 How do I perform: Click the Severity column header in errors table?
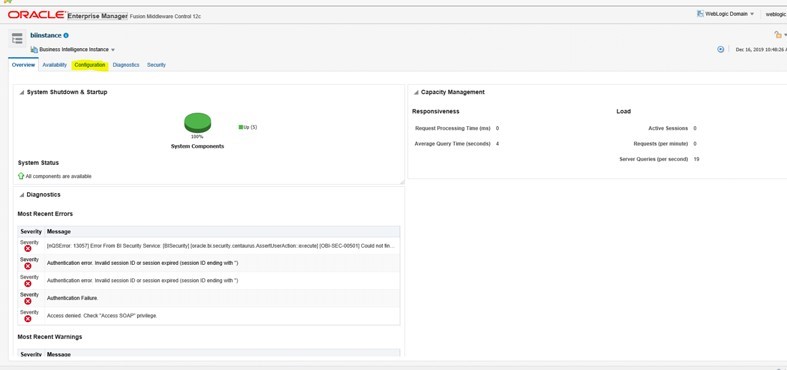pyautogui.click(x=31, y=231)
